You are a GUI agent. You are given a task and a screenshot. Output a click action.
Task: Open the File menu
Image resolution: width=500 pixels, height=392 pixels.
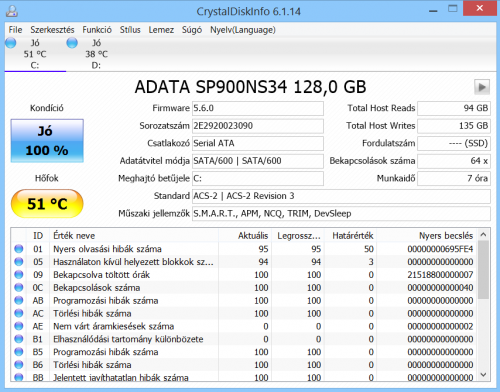[15, 30]
